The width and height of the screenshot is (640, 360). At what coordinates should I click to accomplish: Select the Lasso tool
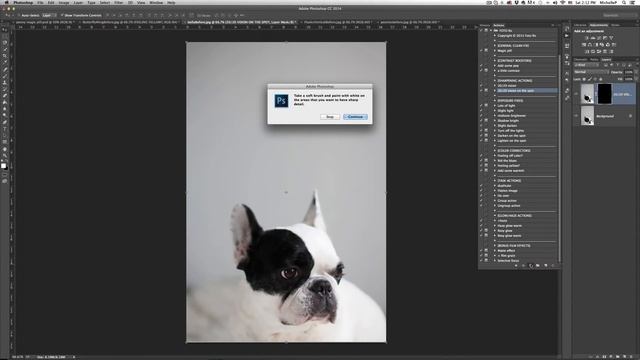[x=5, y=43]
